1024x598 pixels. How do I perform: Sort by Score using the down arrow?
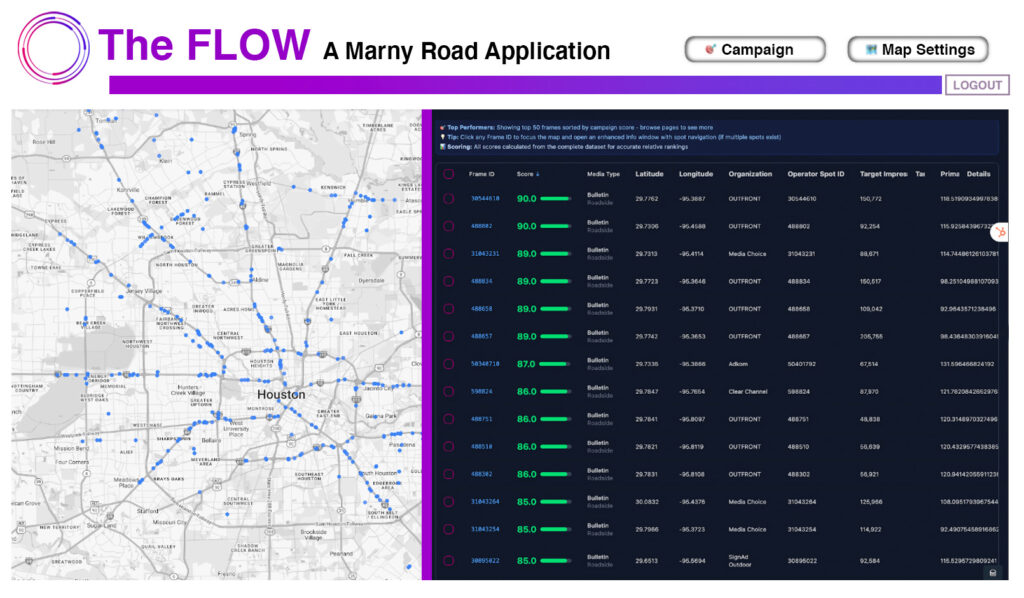[538, 174]
